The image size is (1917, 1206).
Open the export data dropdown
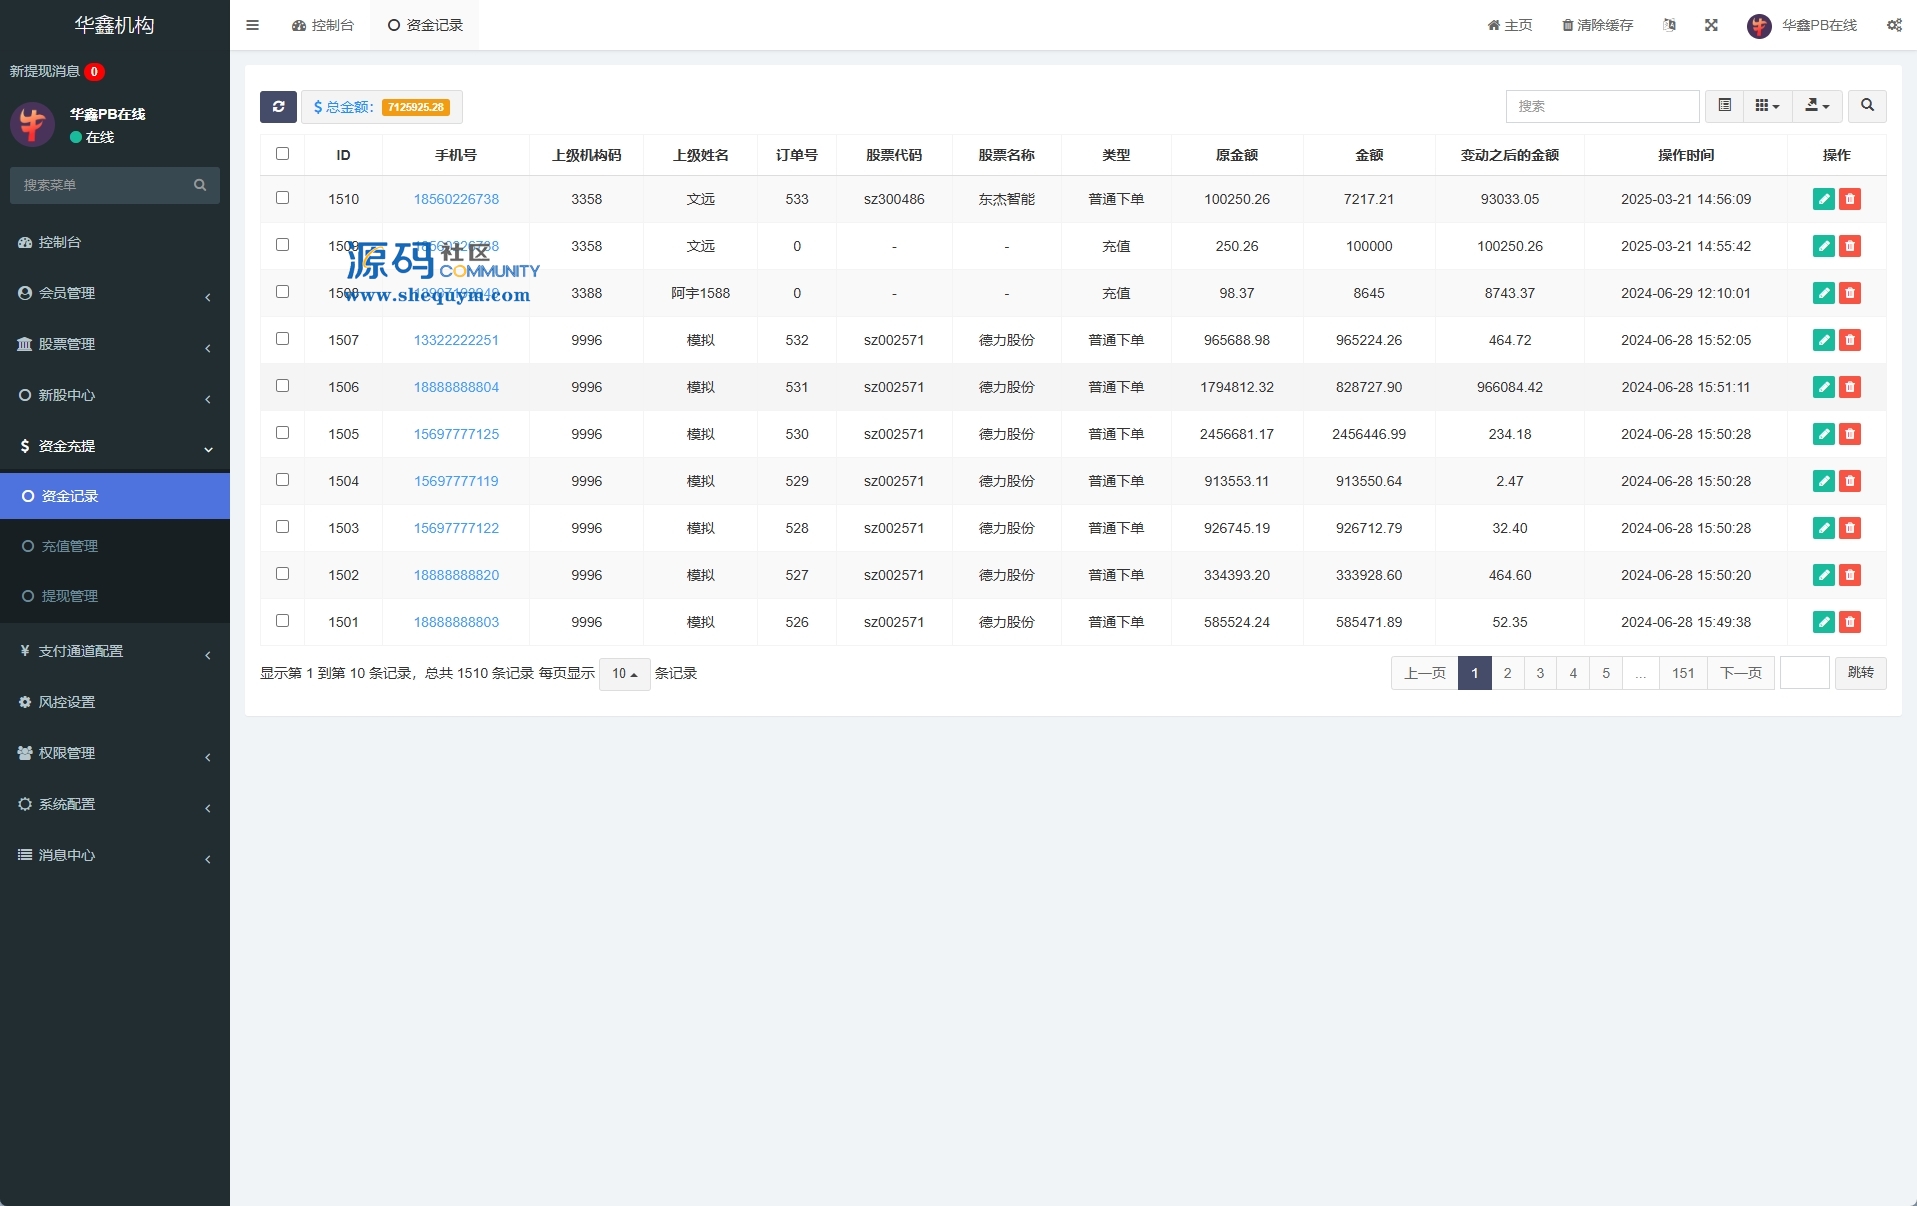pos(1817,106)
